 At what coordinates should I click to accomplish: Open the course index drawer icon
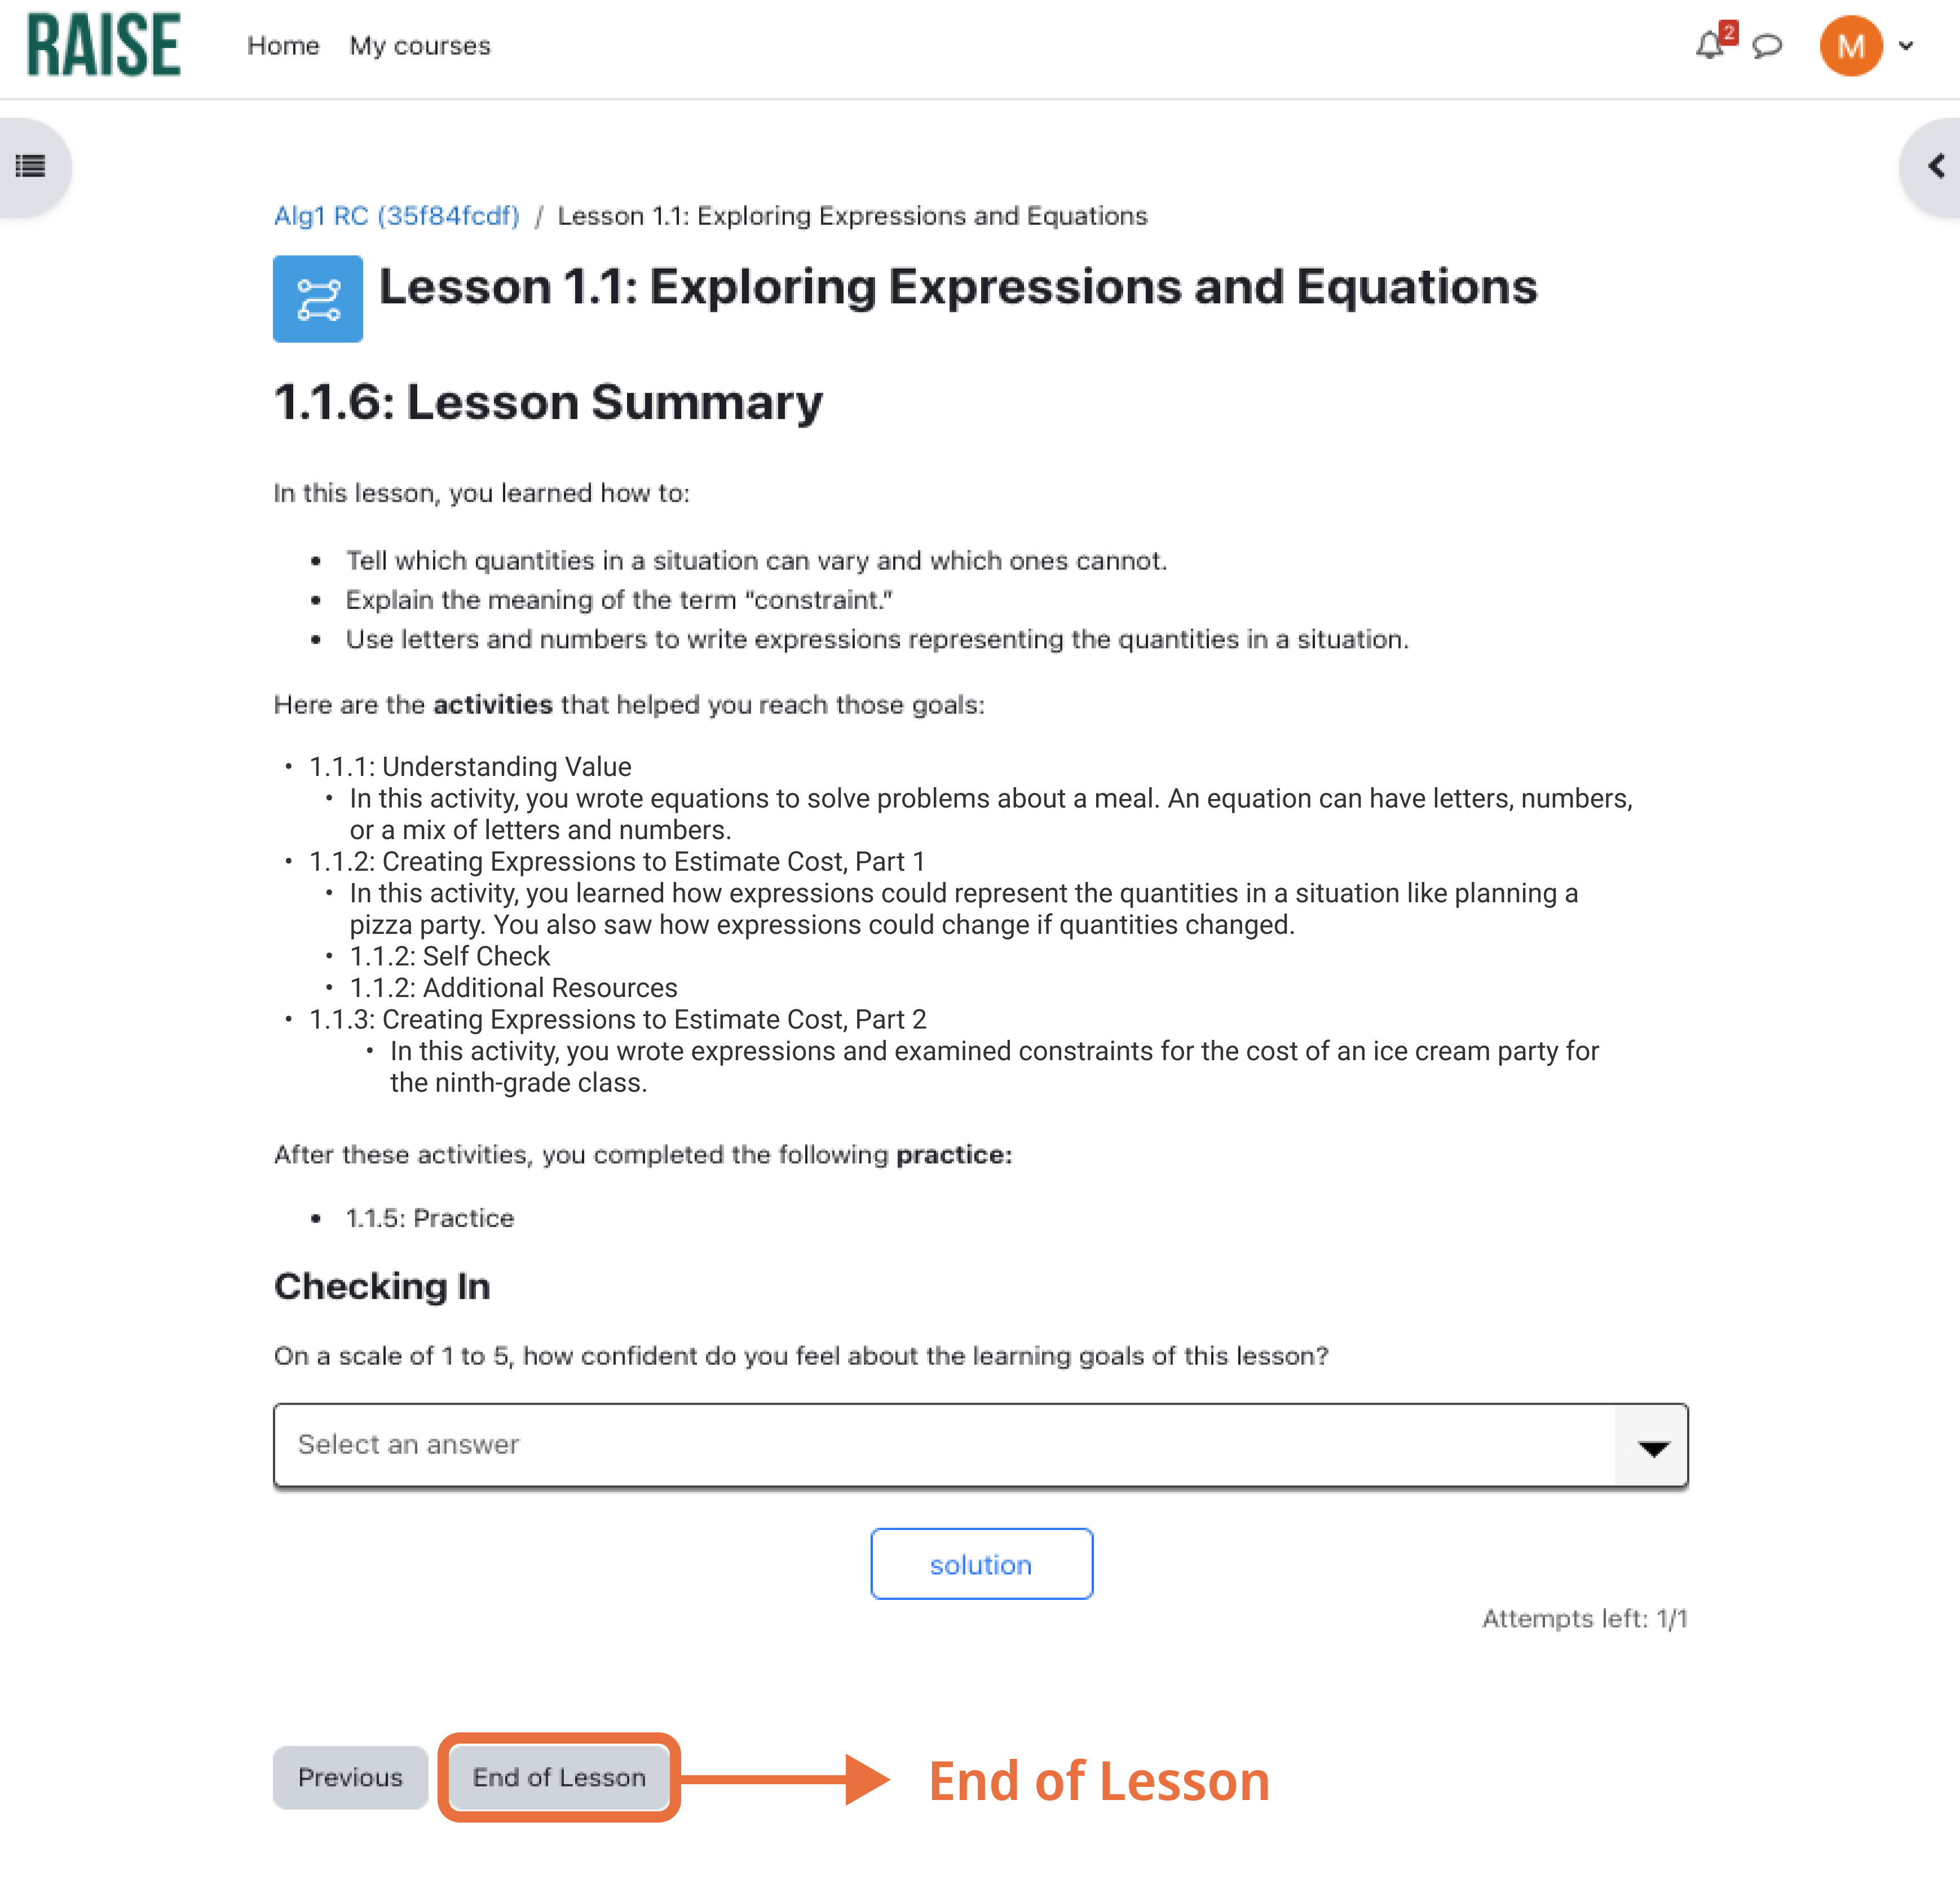tap(31, 166)
